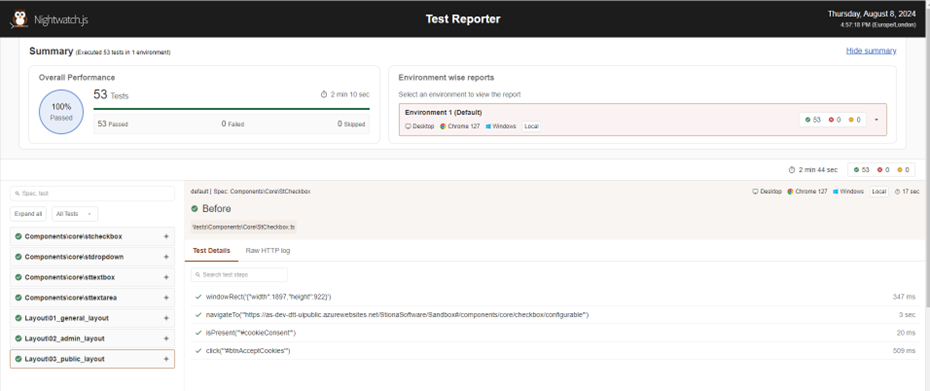The image size is (930, 391).
Task: Click the 53 Passed statistic
Action: [113, 124]
